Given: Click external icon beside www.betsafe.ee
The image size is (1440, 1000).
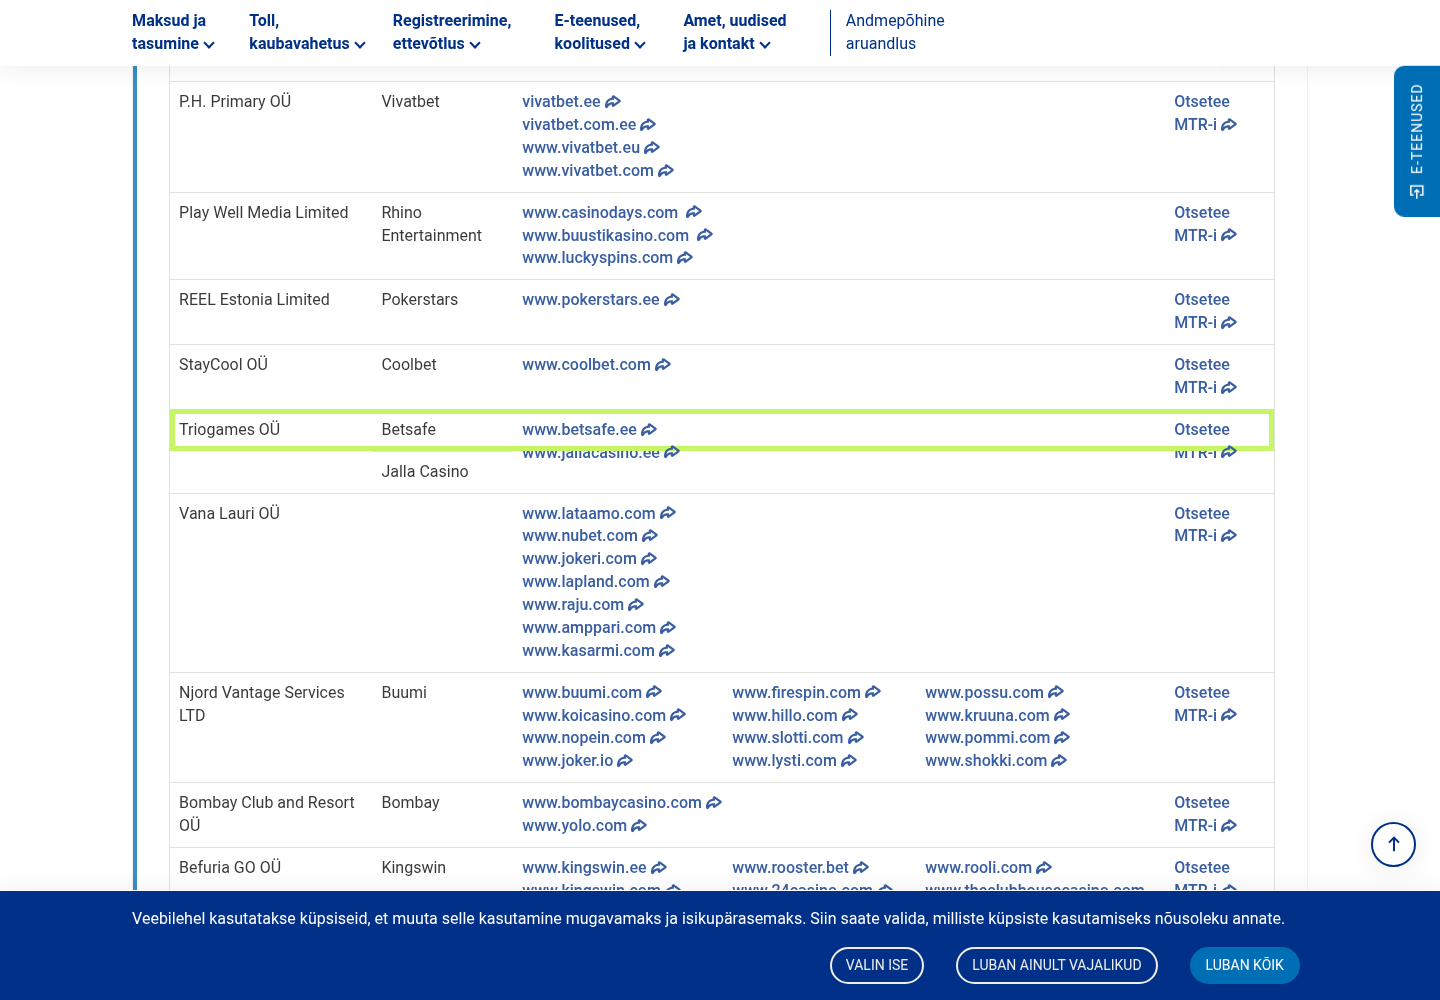Looking at the screenshot, I should (x=649, y=430).
